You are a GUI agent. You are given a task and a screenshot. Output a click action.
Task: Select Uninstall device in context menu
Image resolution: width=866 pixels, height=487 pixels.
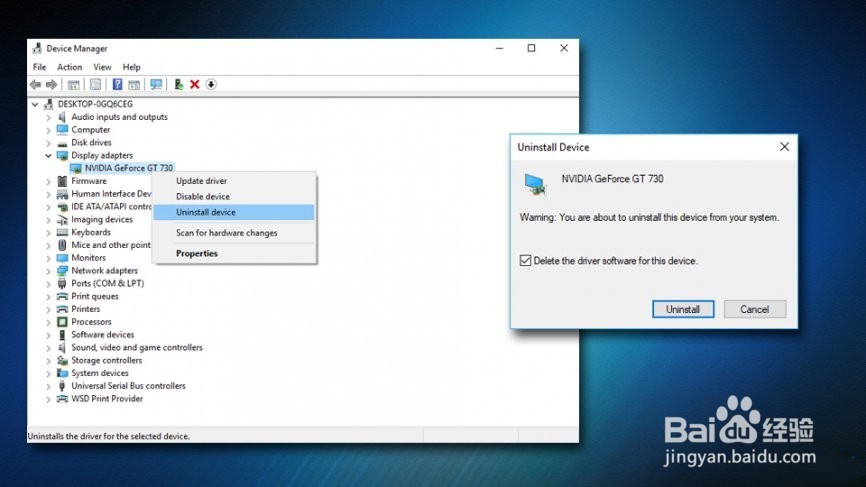click(234, 212)
